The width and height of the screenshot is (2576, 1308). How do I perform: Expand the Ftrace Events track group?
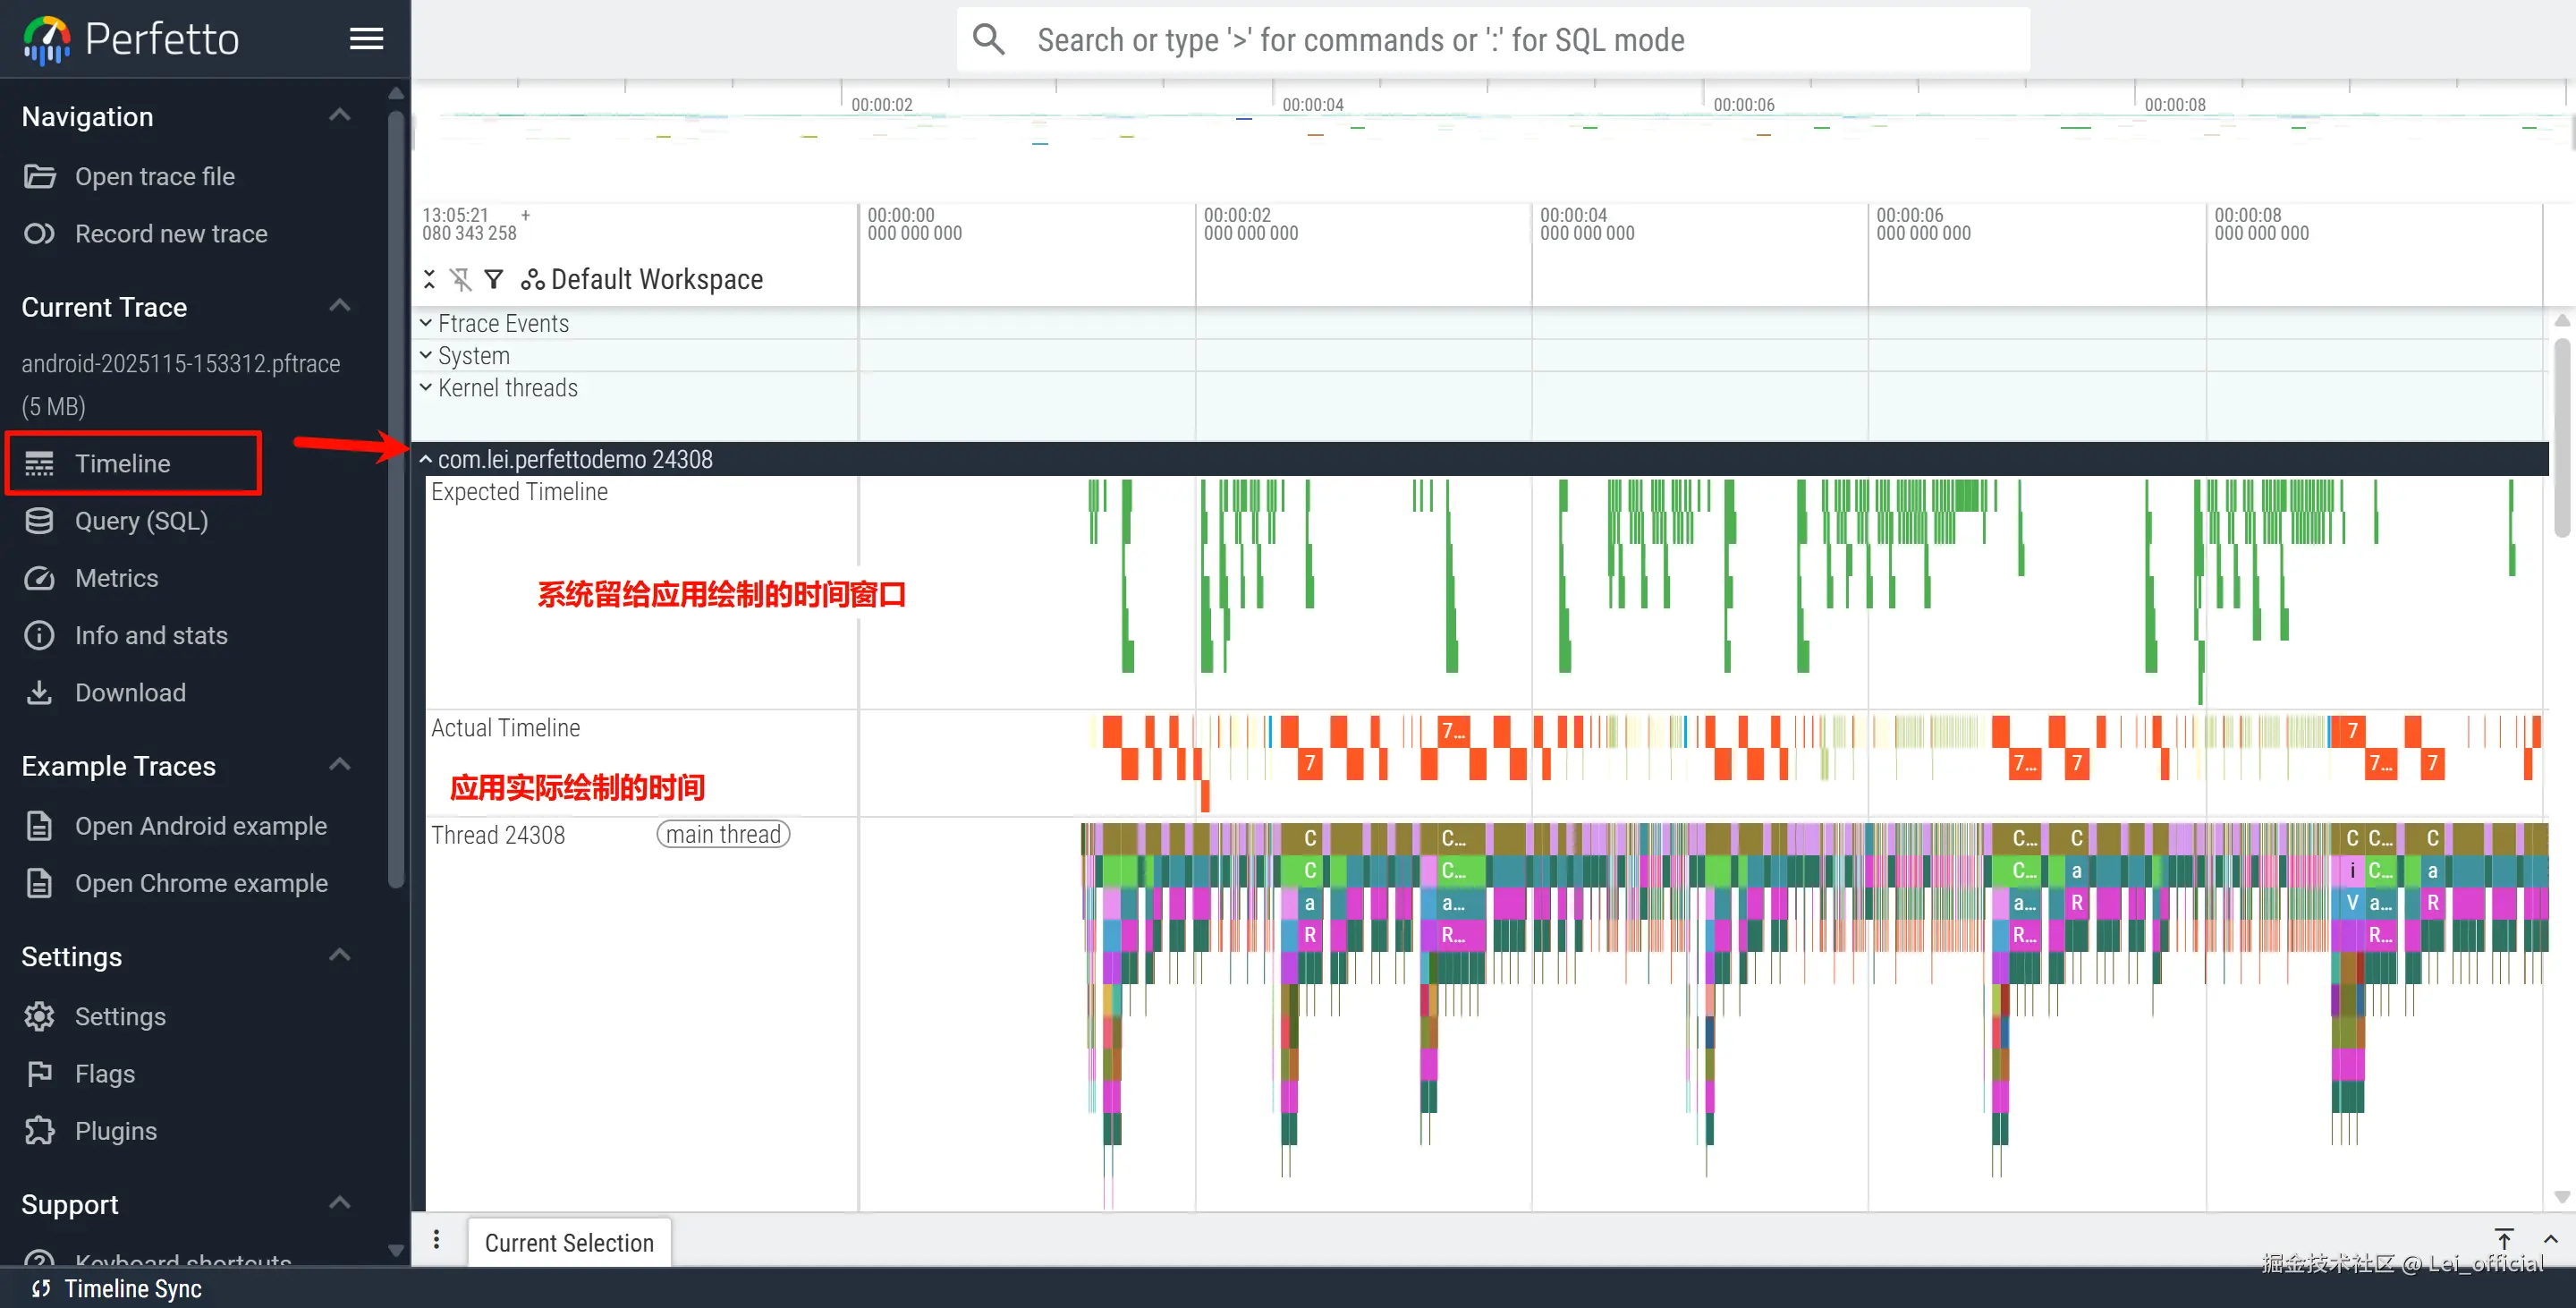tap(426, 323)
